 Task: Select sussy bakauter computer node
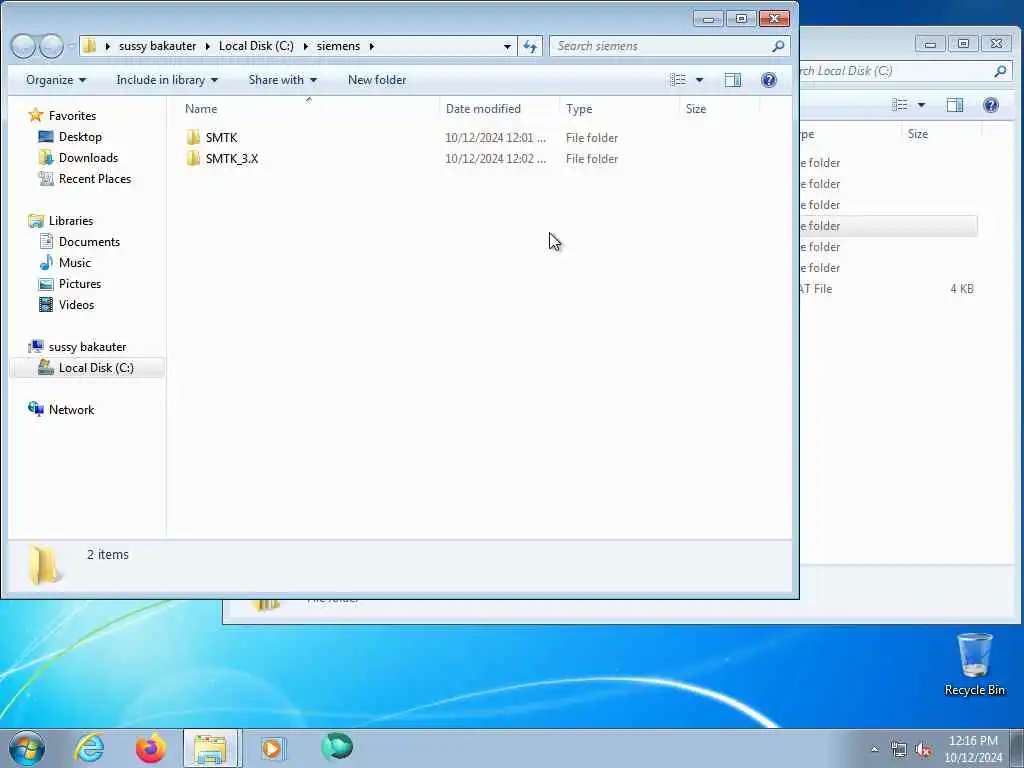tap(87, 347)
